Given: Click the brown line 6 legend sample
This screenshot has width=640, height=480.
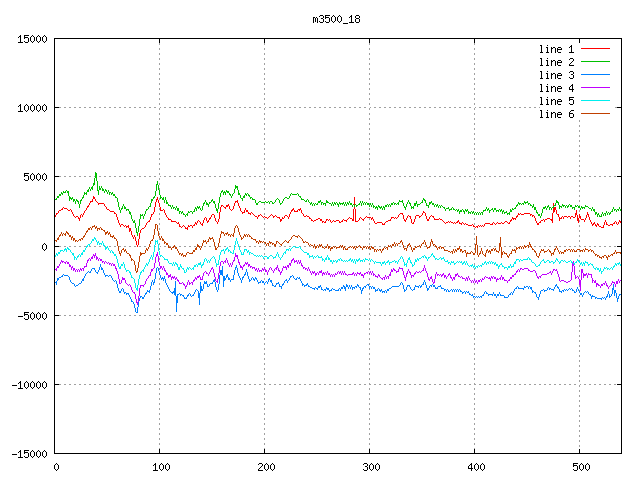Looking at the screenshot, I should (595, 114).
